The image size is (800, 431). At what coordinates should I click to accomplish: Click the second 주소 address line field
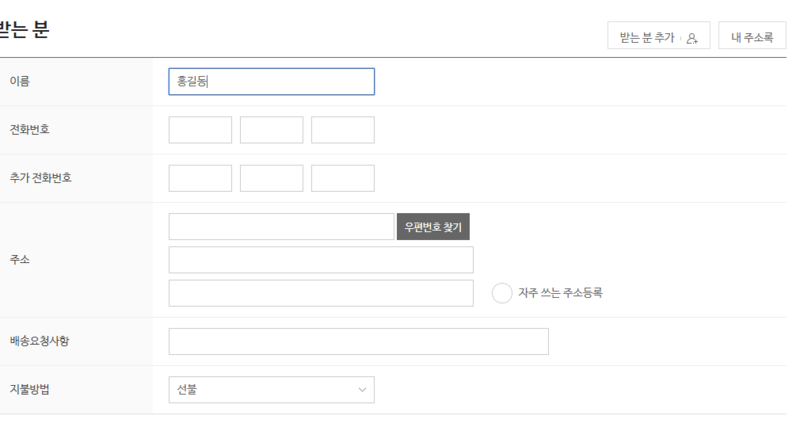coord(321,260)
